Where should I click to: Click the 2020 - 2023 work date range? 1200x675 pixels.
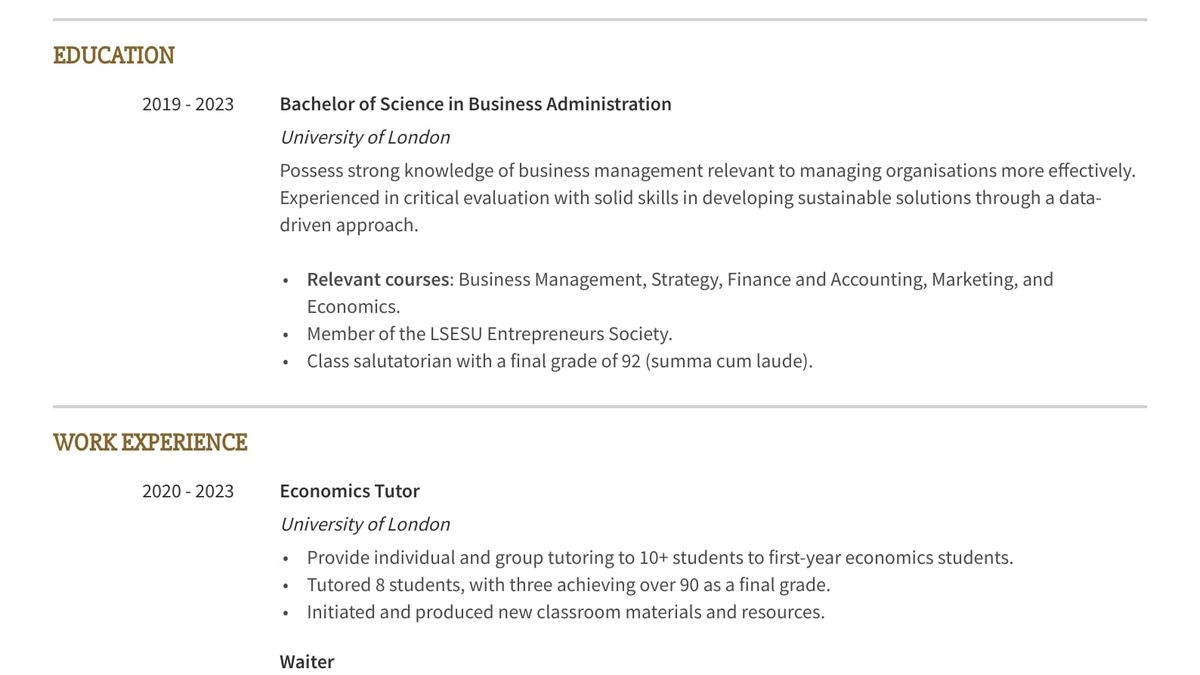(x=188, y=491)
